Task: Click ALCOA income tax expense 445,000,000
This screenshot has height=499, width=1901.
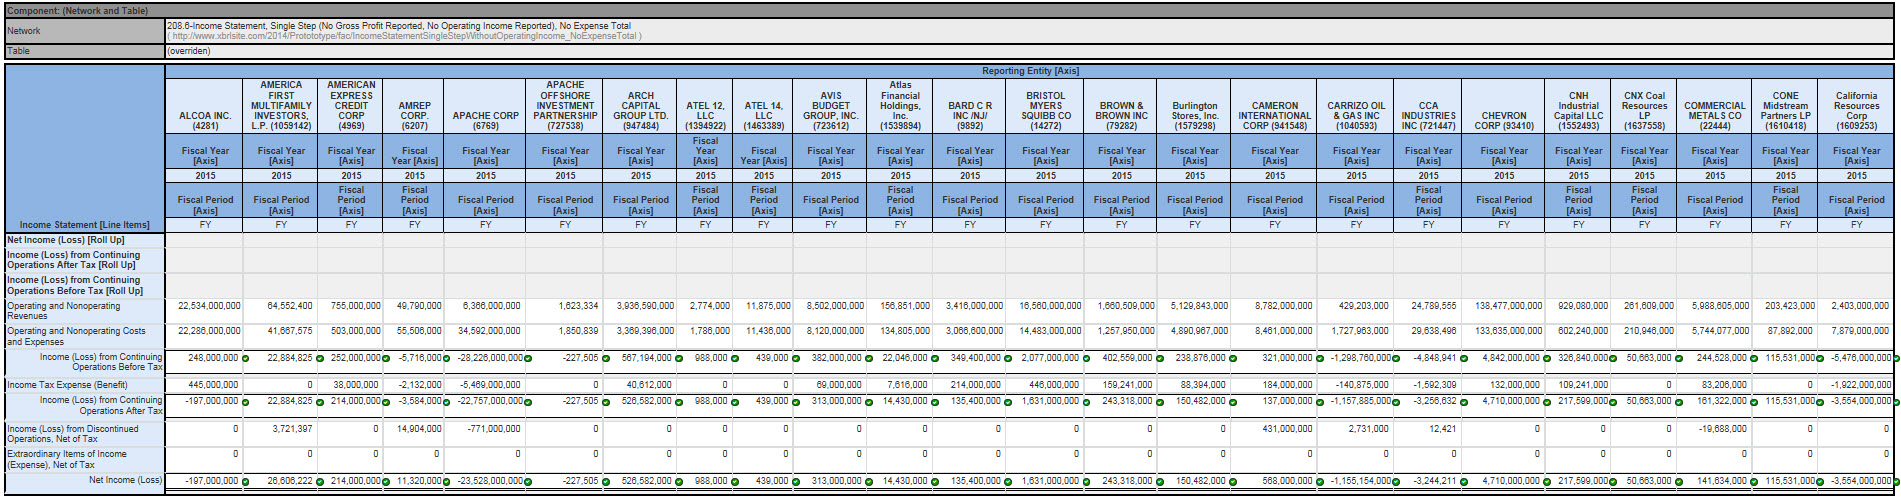Action: click(x=213, y=384)
